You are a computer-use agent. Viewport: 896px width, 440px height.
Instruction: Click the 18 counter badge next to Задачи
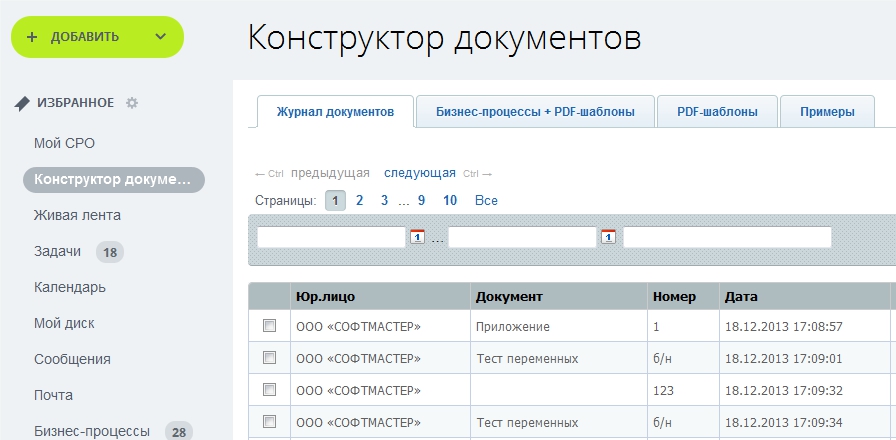click(x=110, y=252)
